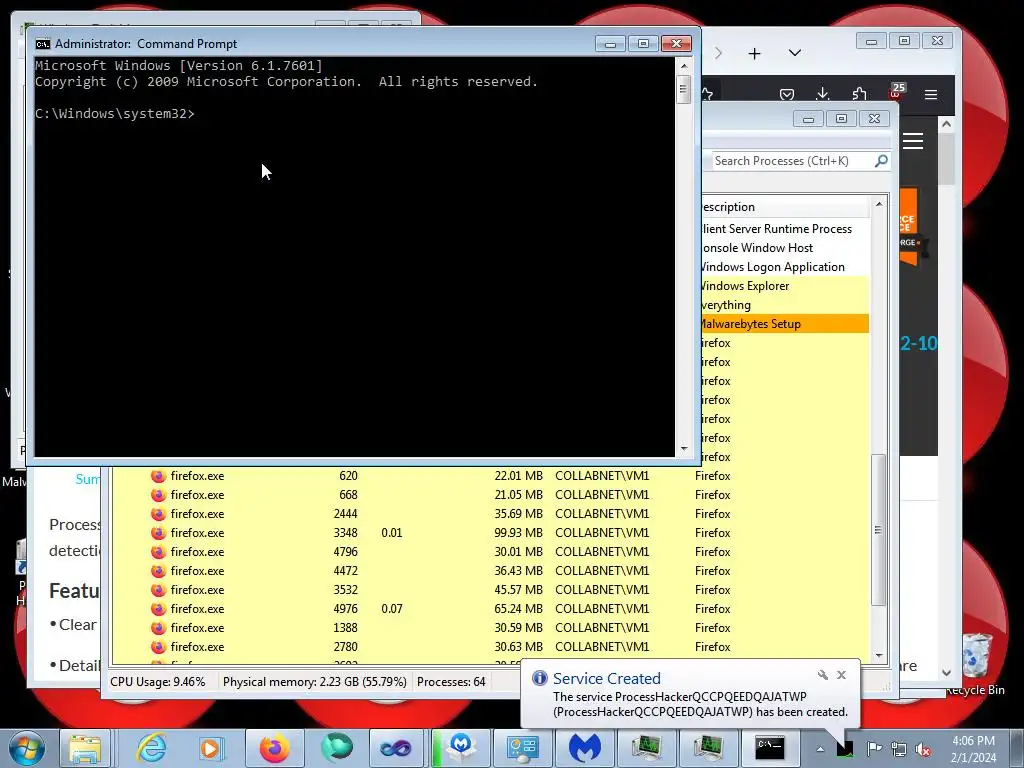This screenshot has height=768, width=1024.
Task: Click in the Search Processes field
Action: (x=792, y=161)
